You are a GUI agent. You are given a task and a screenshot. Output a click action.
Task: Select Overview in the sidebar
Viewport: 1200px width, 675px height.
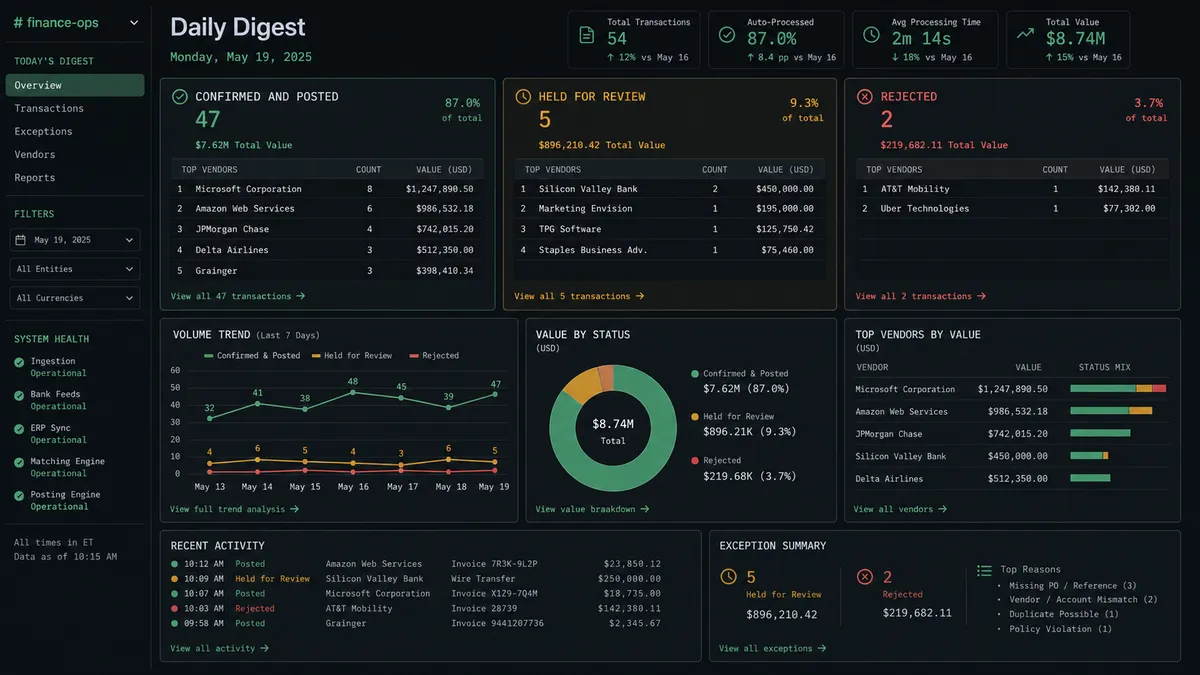coord(75,85)
